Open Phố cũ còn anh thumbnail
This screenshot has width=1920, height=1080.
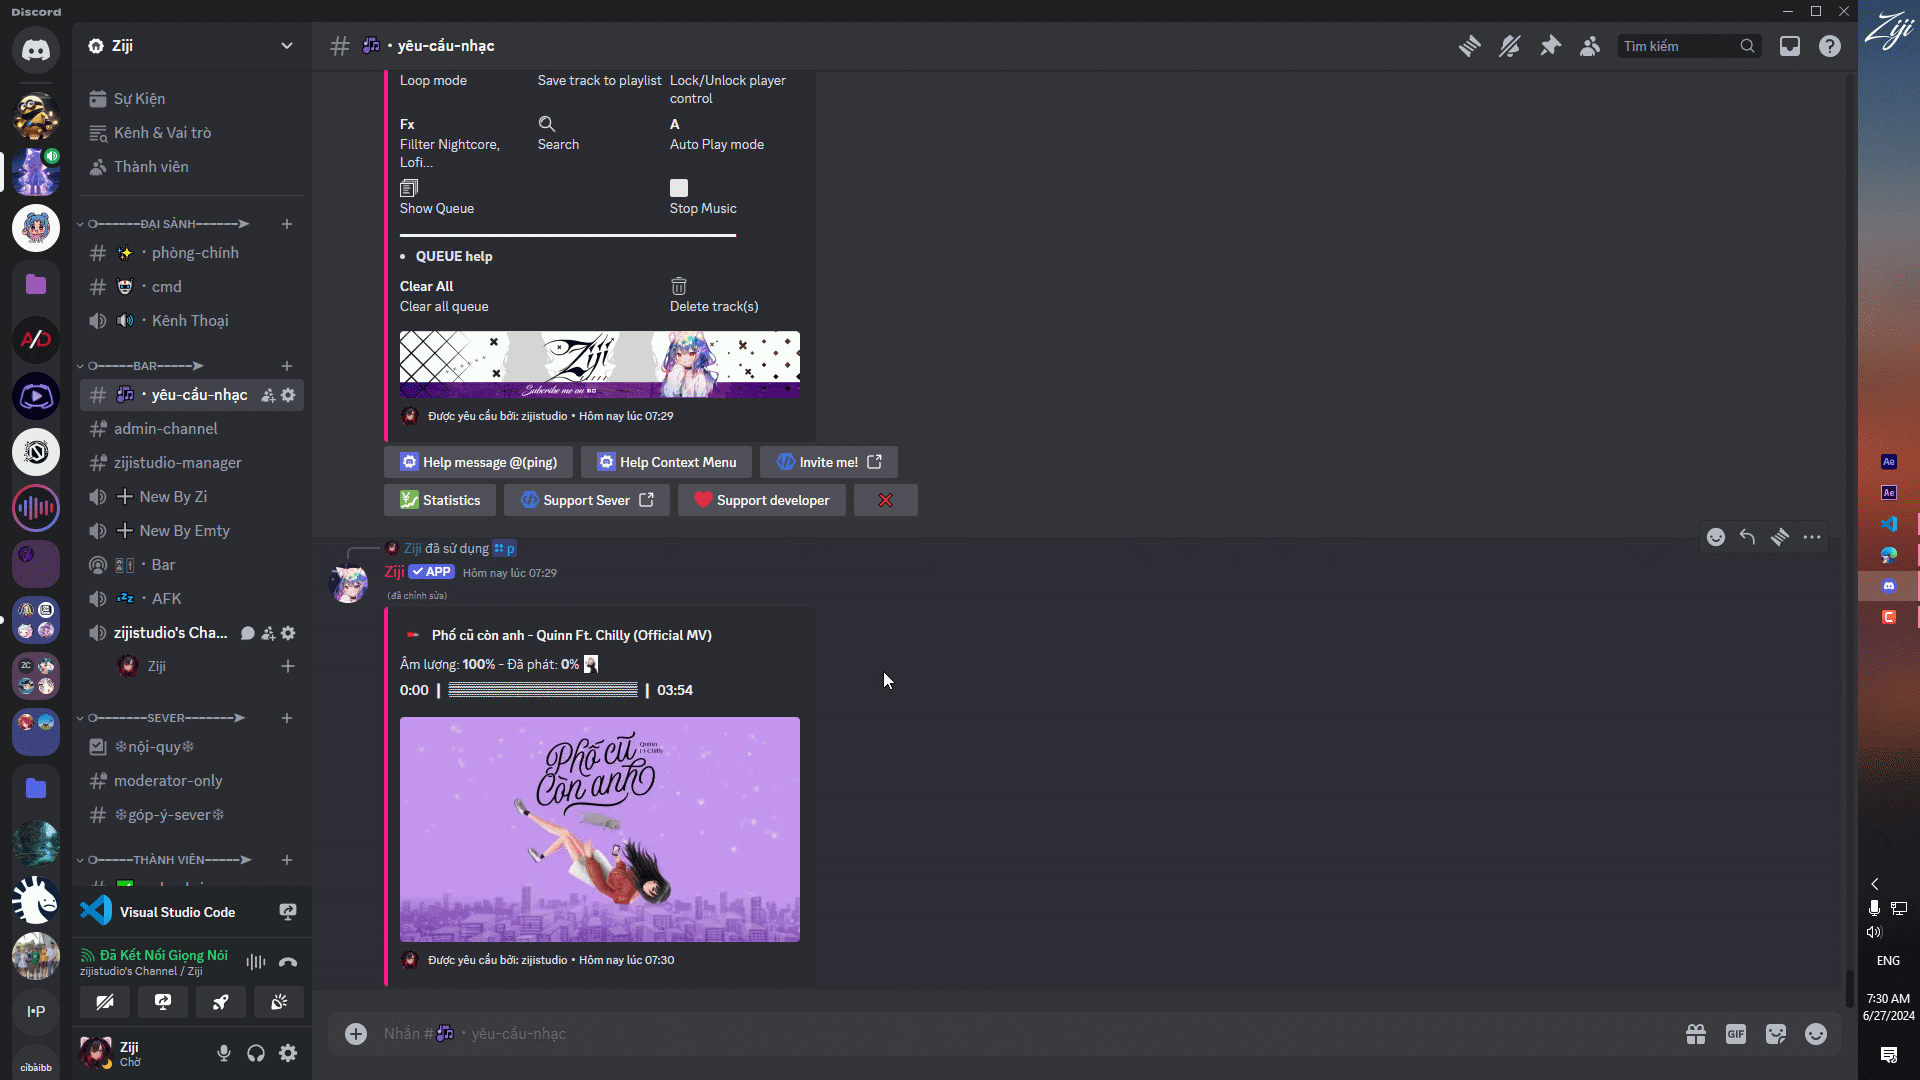pos(600,829)
